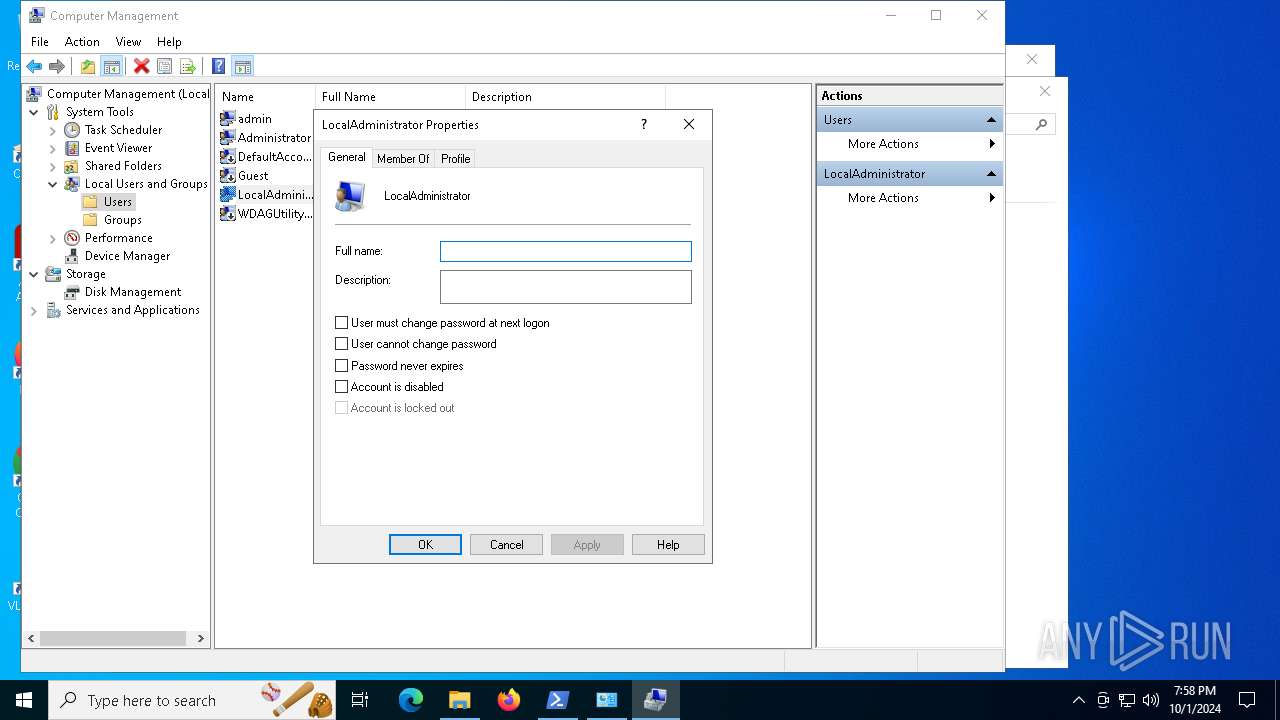Collapse Local Users and Groups node
The height and width of the screenshot is (720, 1280).
[x=53, y=184]
